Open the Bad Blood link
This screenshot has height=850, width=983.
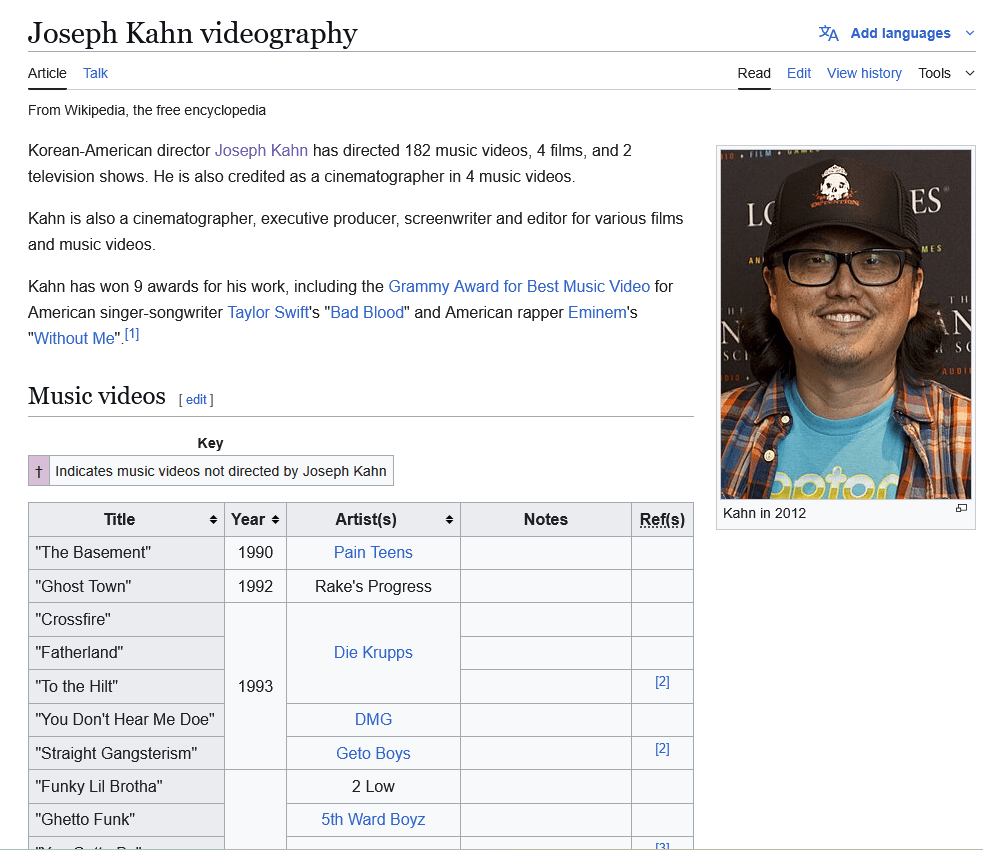[x=367, y=312]
